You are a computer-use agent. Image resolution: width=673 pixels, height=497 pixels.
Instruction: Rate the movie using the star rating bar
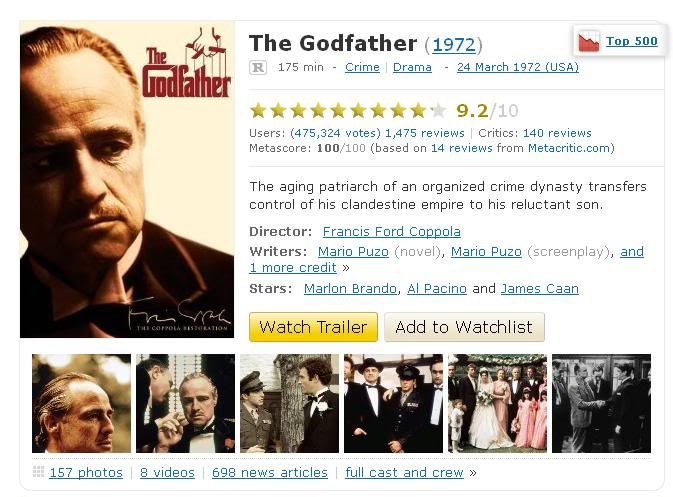[x=348, y=110]
